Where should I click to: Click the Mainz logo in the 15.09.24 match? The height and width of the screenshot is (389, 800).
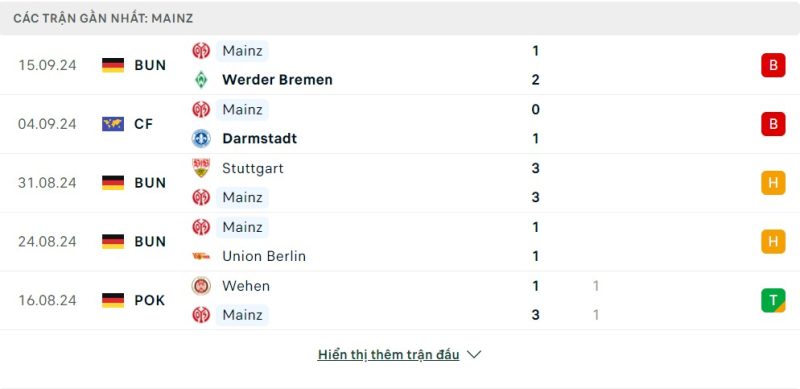(201, 51)
